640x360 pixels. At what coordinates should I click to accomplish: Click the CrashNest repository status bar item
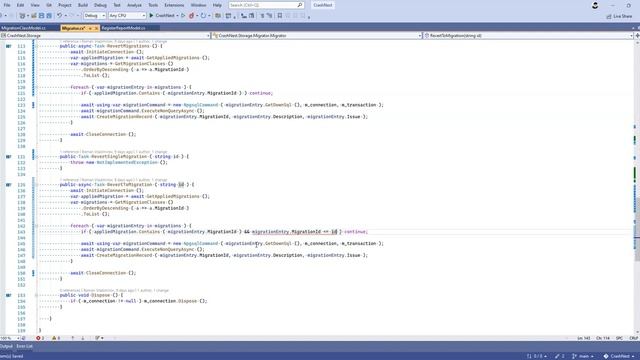[x=619, y=356]
